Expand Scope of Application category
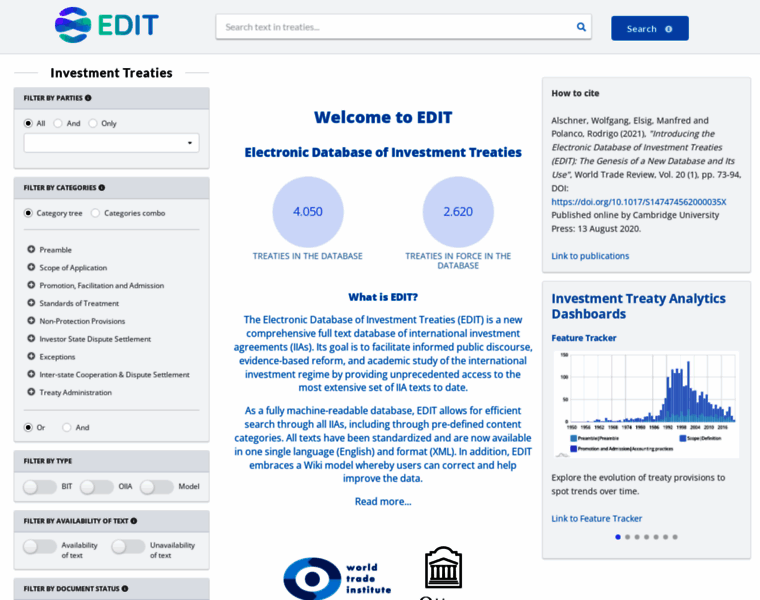Screen dimensions: 760x600 31,267
